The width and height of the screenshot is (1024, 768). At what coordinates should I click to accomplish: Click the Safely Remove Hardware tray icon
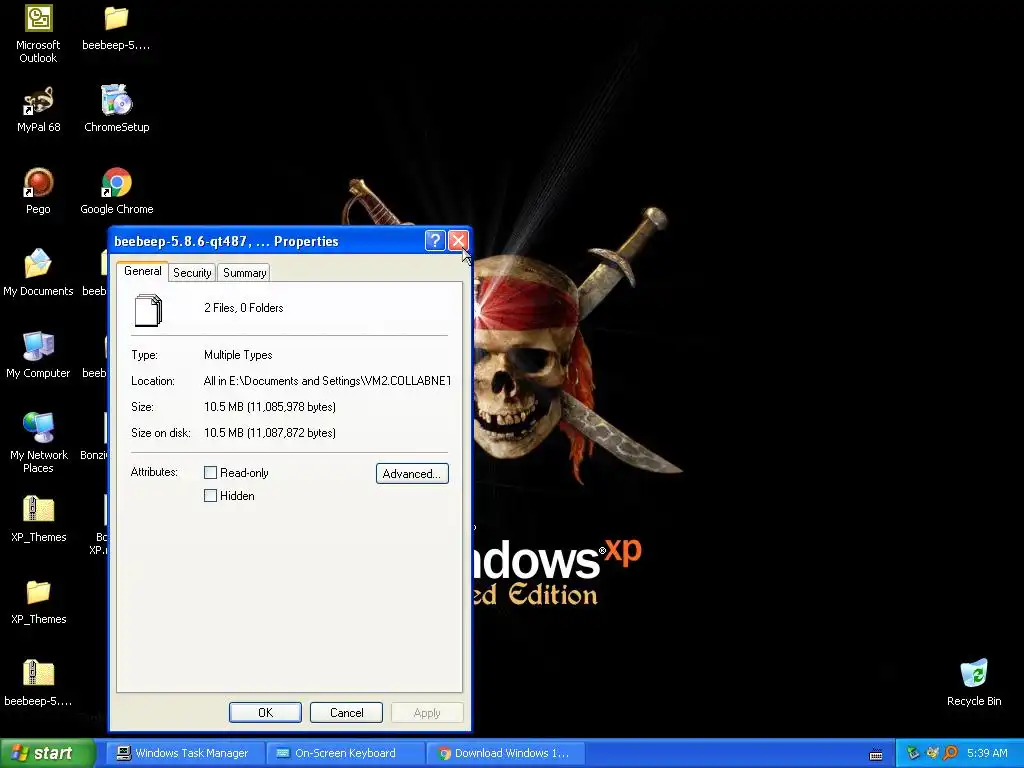tap(913, 753)
